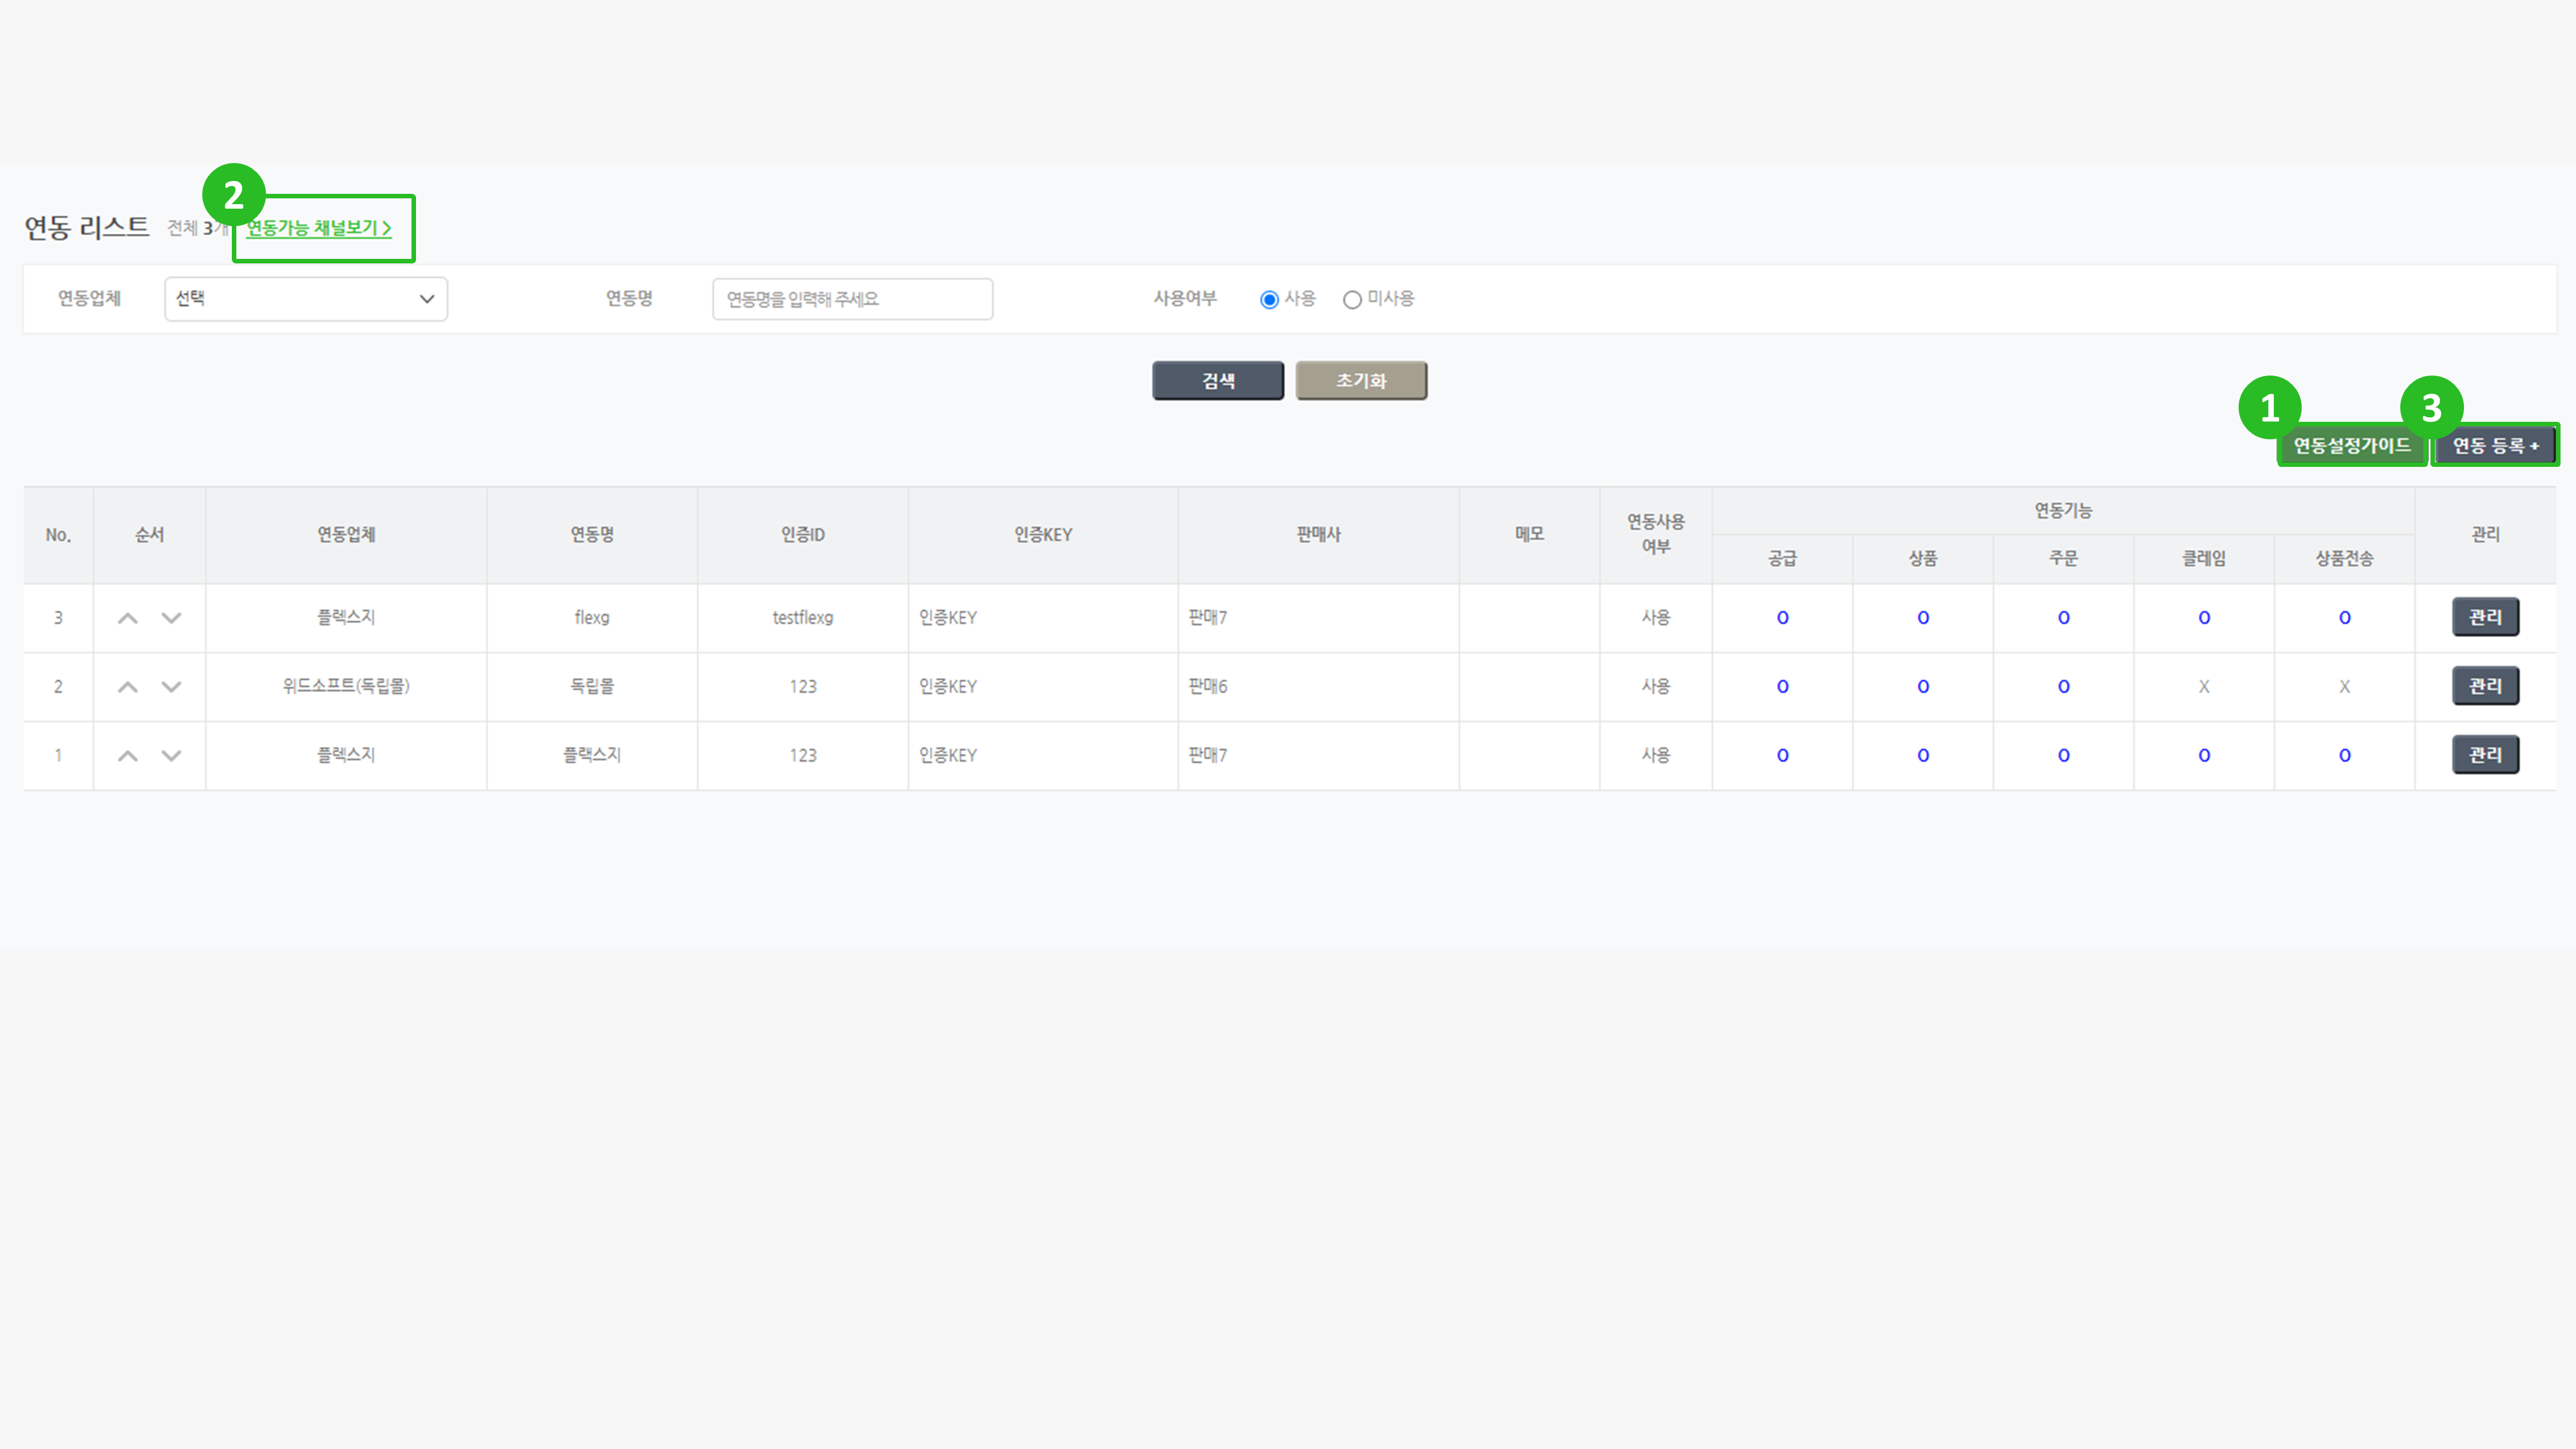Select 사용 radio button
The height and width of the screenshot is (1449, 2576).
point(1269,299)
